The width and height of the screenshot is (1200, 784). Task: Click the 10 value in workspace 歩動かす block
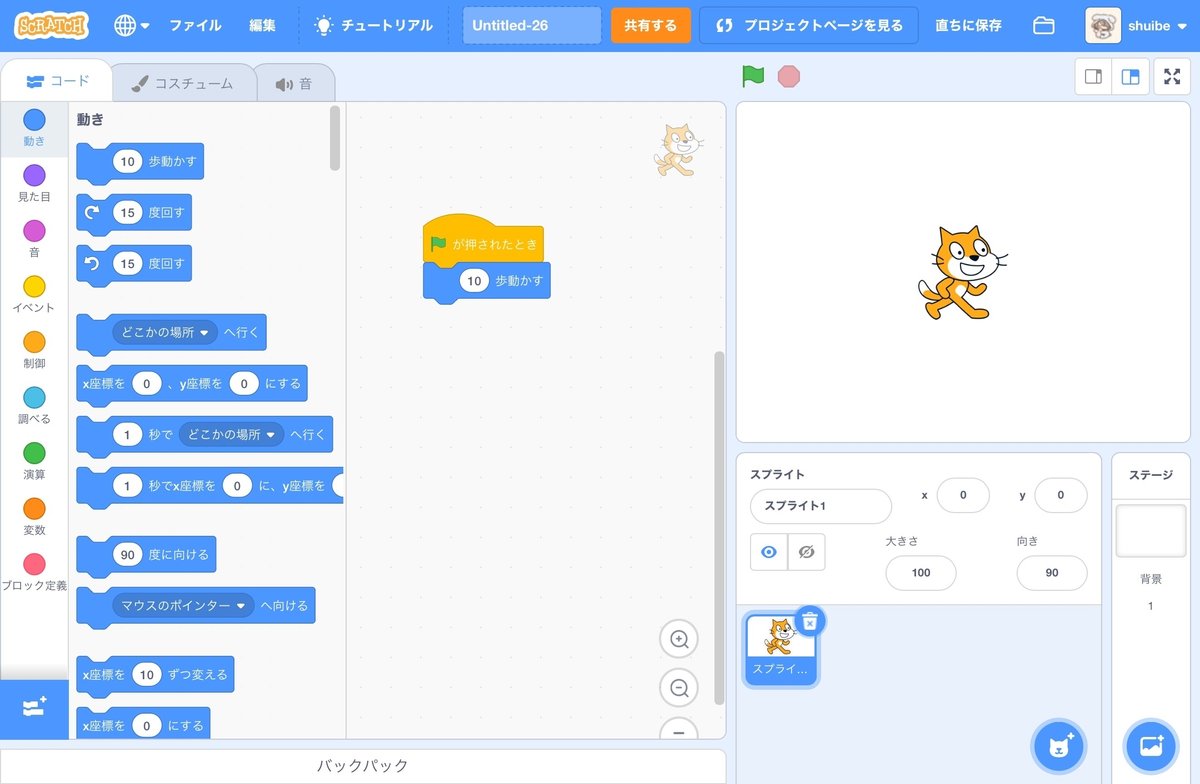coord(474,281)
